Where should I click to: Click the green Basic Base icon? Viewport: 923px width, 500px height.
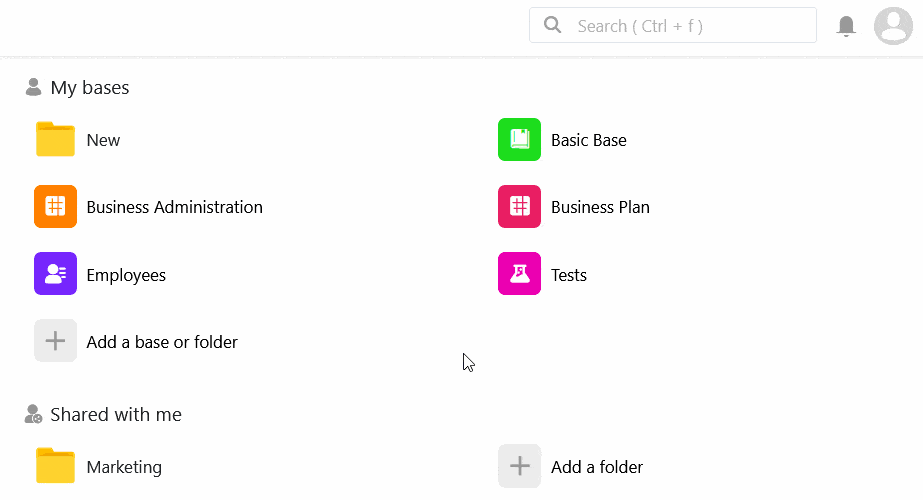[x=519, y=140]
